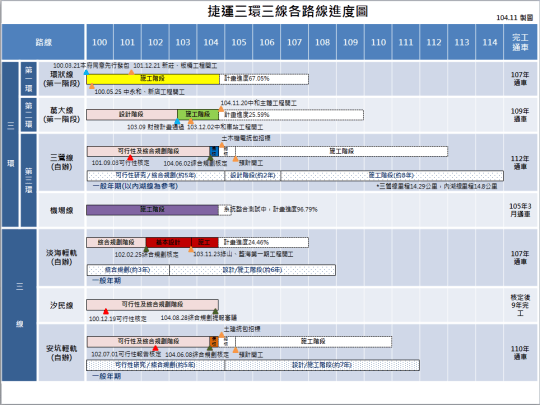This screenshot has height=405, width=540.
Task: Click the green triangle at 102.02.25 綜合規劃核定
Action: 146,249
